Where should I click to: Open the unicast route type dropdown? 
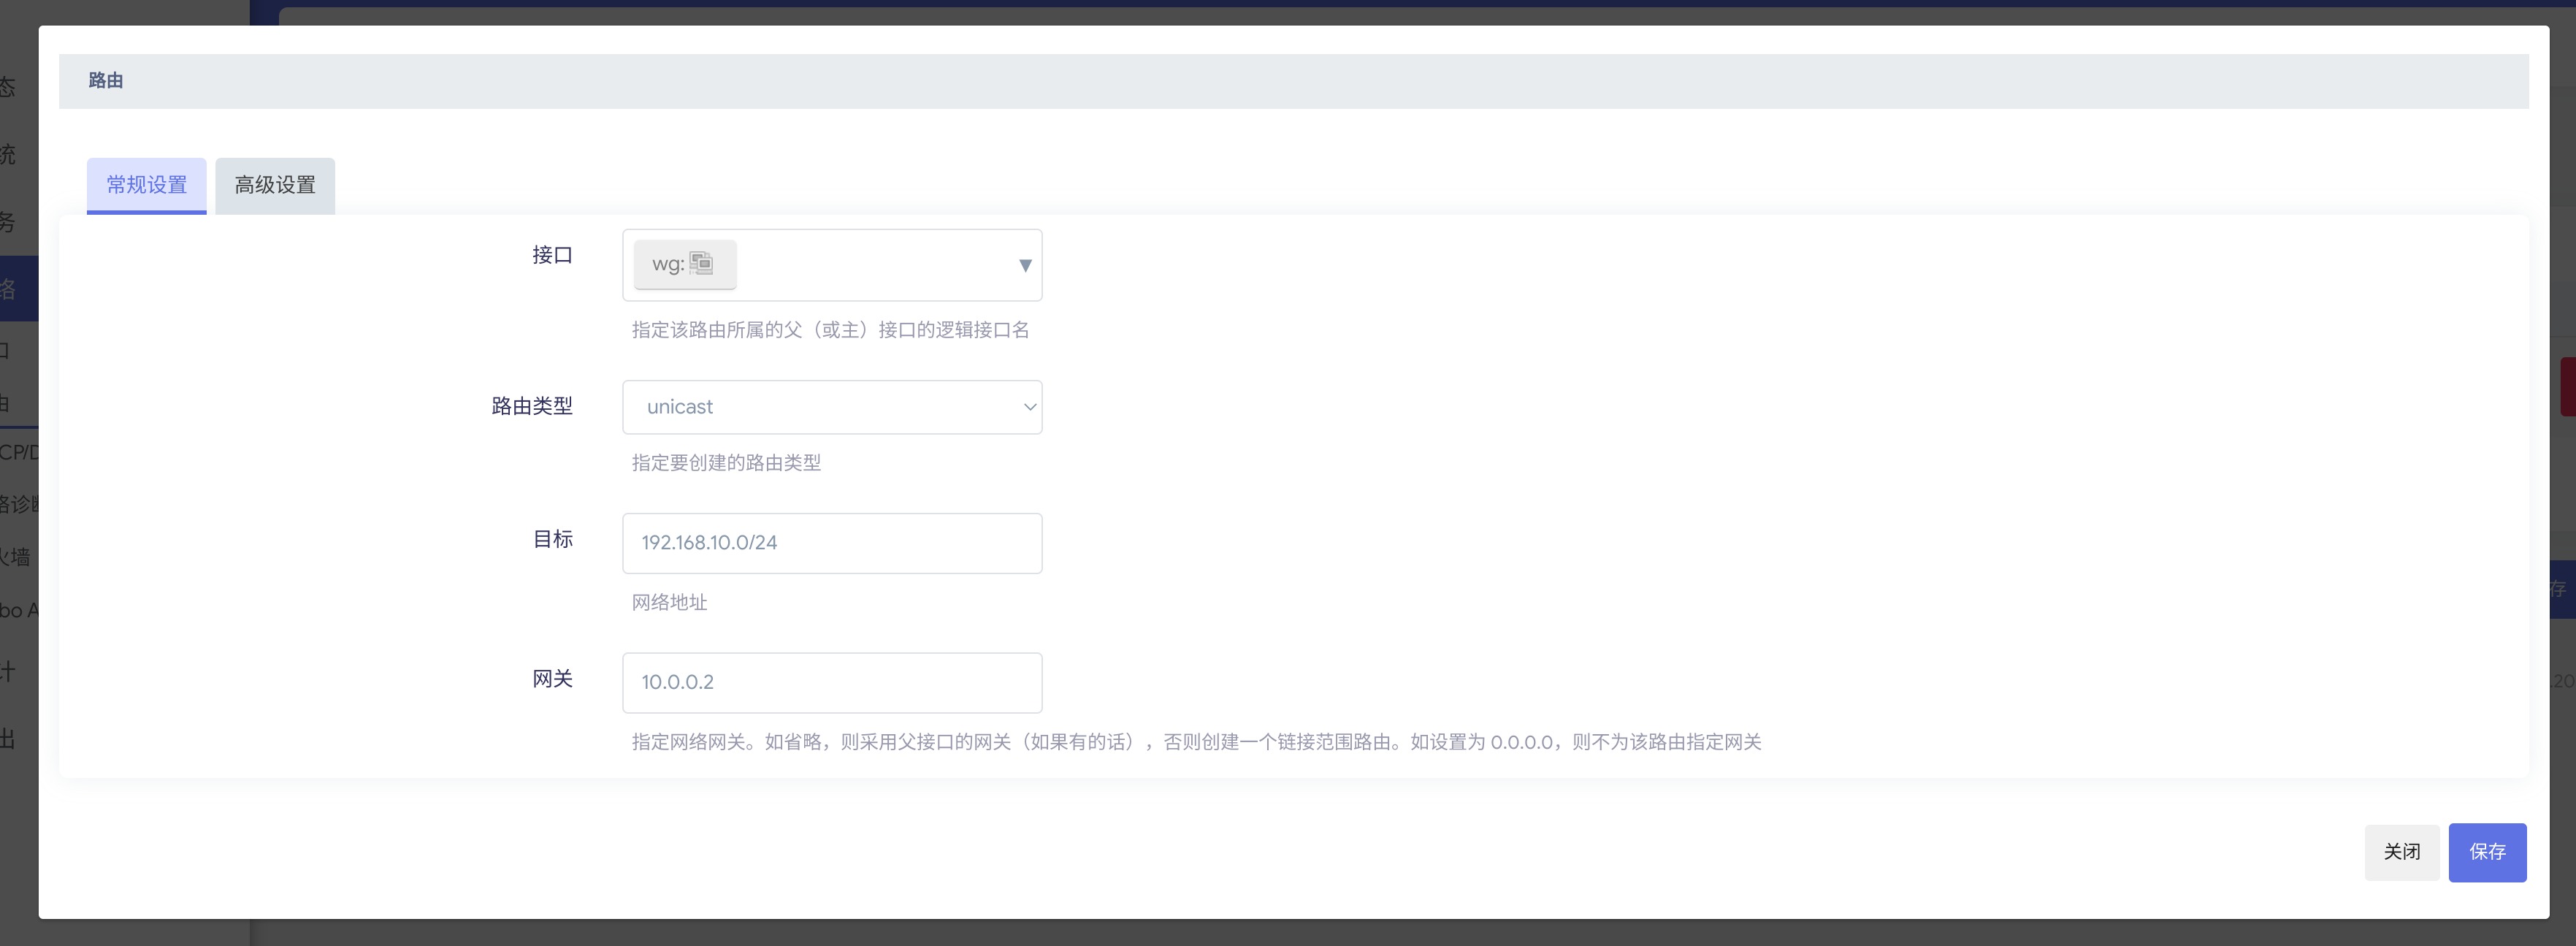click(820, 407)
